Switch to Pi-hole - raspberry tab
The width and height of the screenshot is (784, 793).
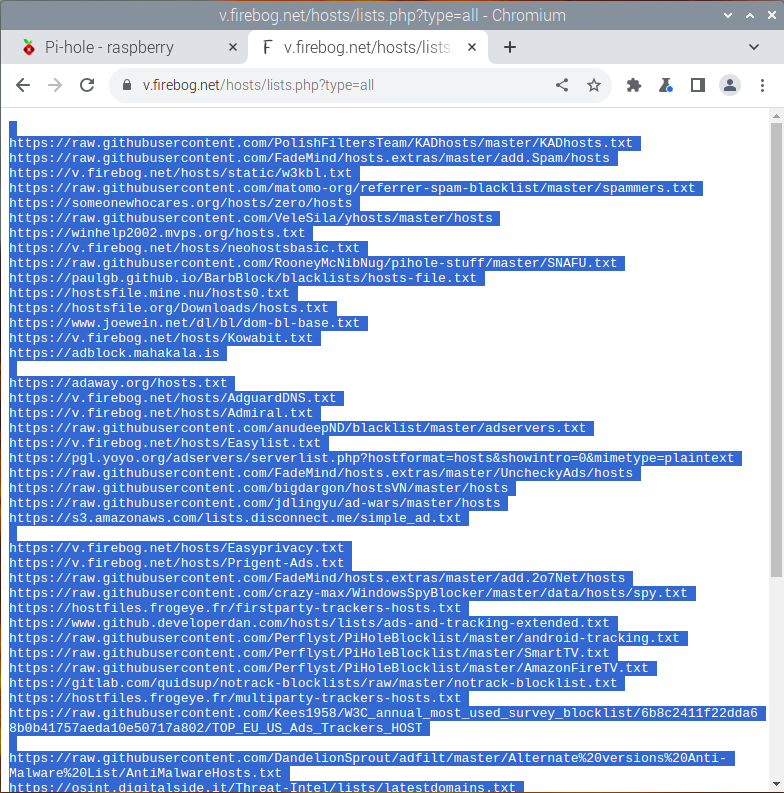[x=124, y=47]
